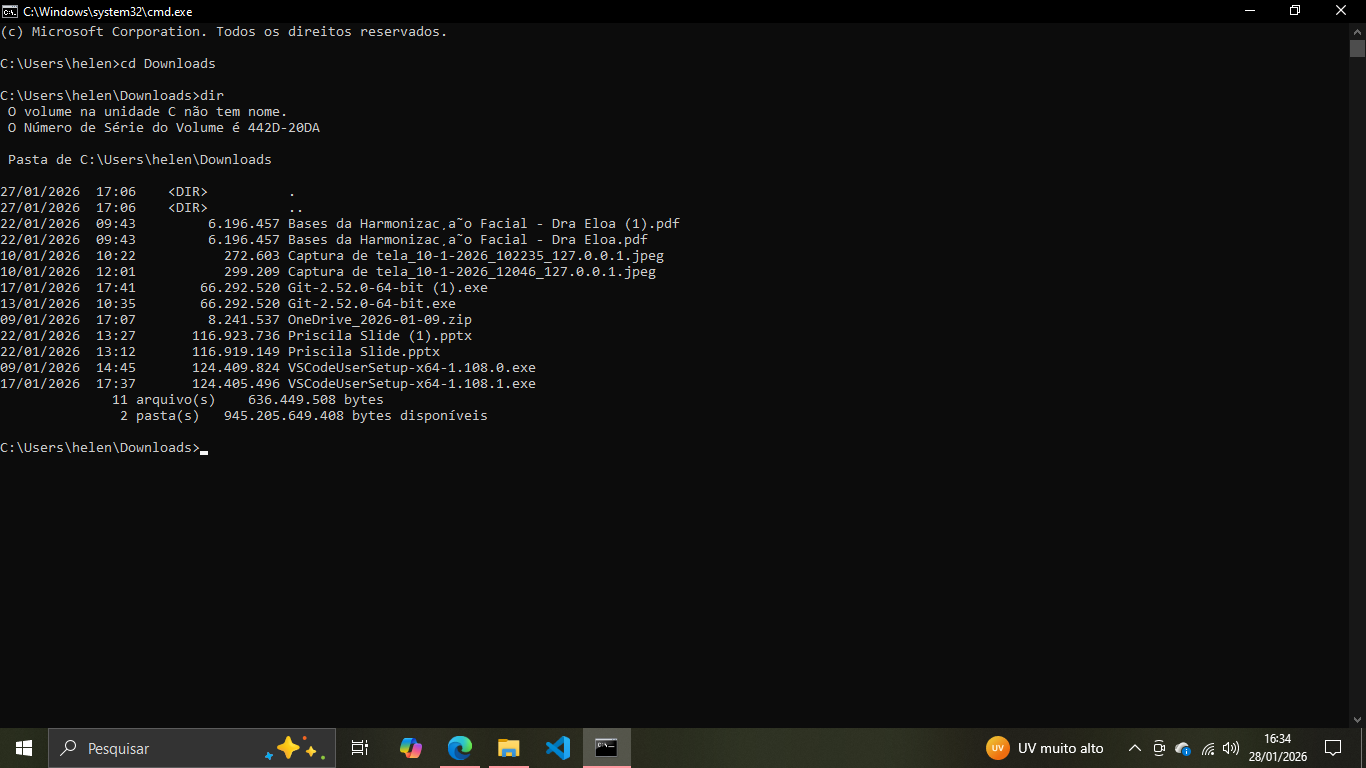The image size is (1366, 768).
Task: Switch to Visual Studio Code in the taskbar
Action: pos(557,748)
